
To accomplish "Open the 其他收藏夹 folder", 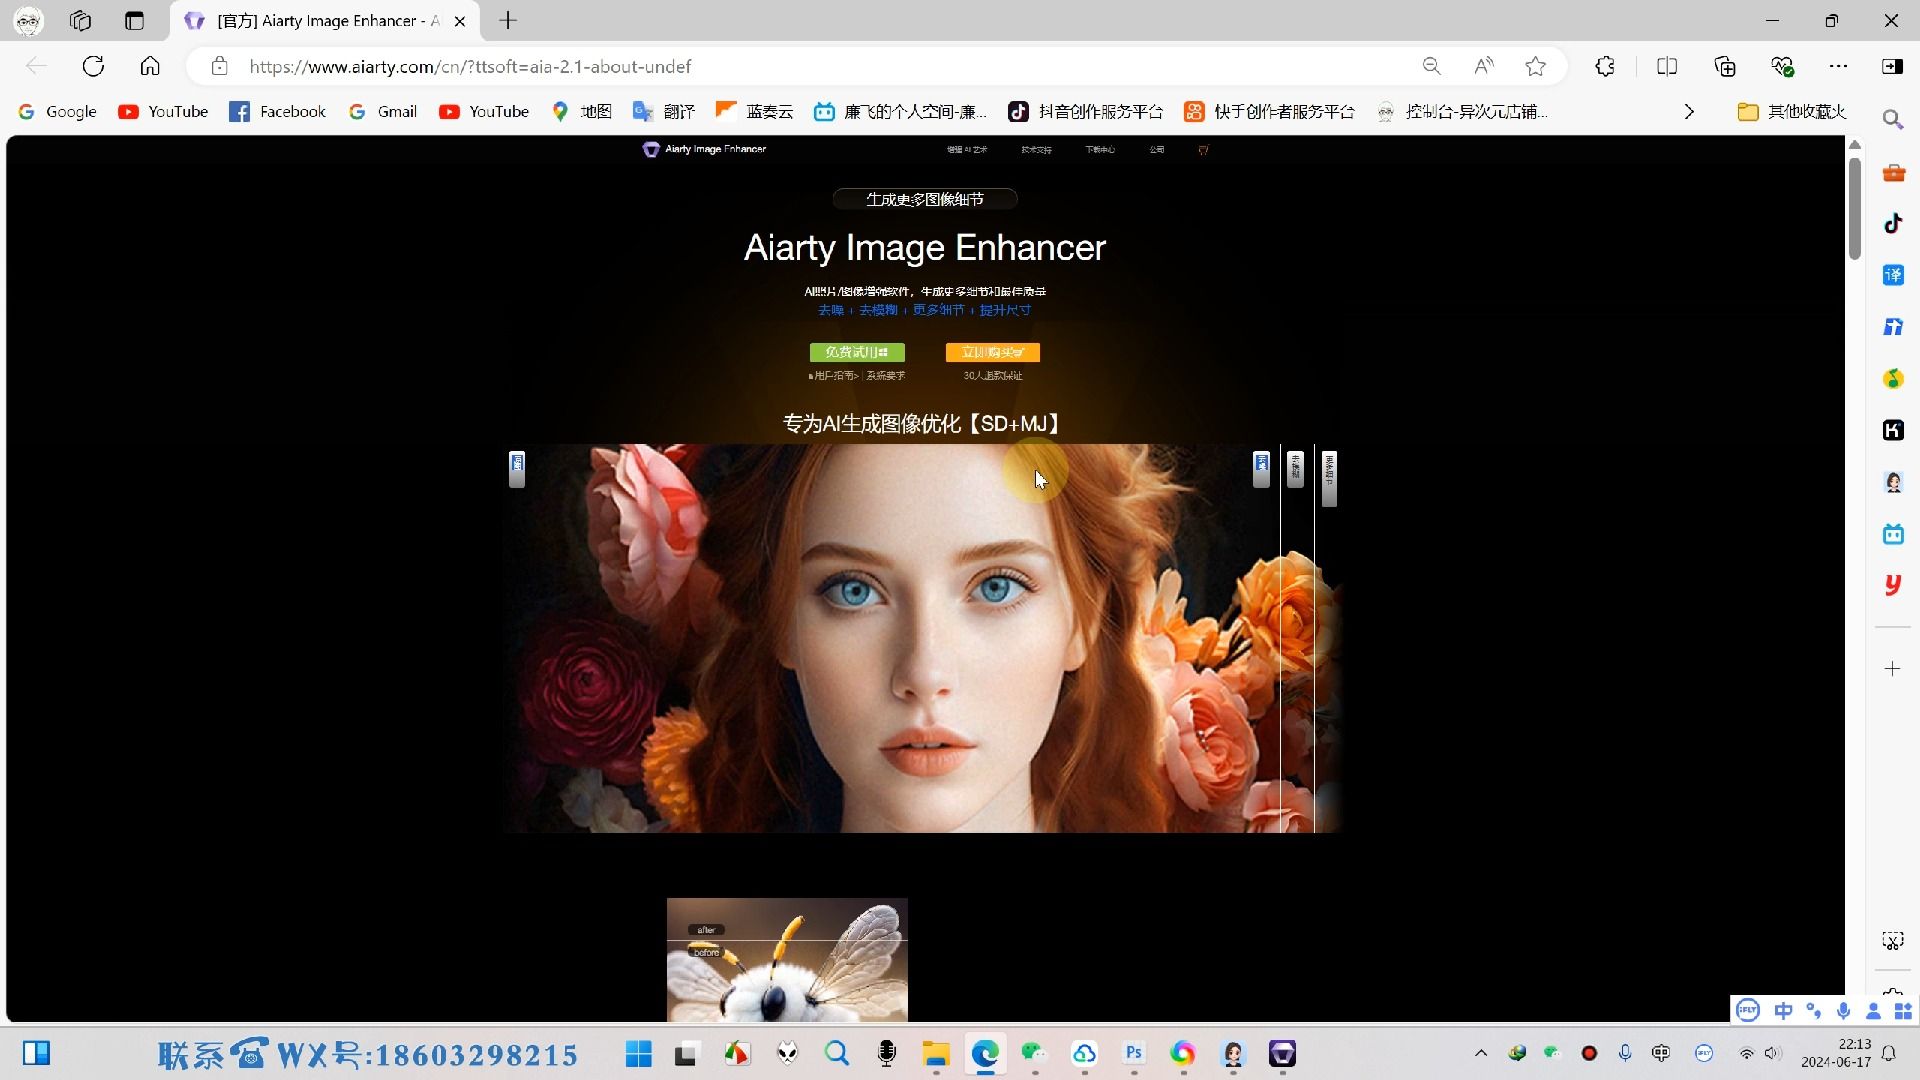I will (1792, 112).
